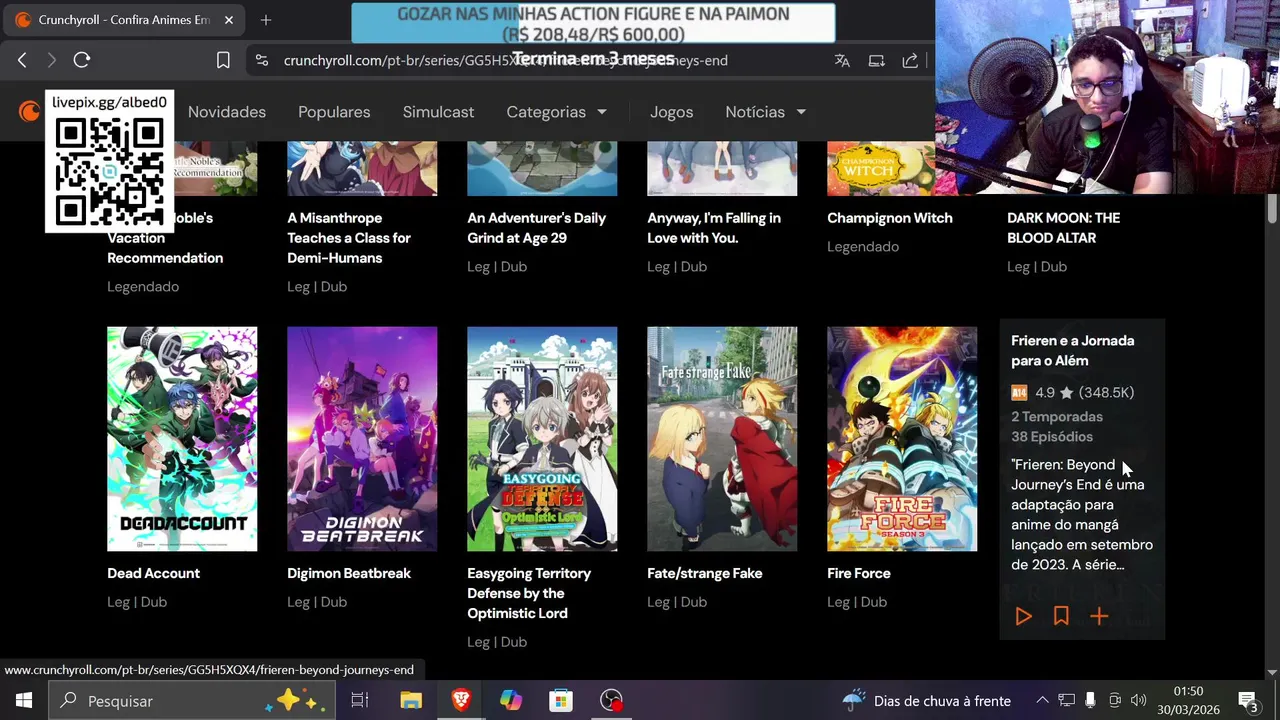
Task: Add Frieren to watchlist via bookmark icon
Action: (x=1061, y=617)
